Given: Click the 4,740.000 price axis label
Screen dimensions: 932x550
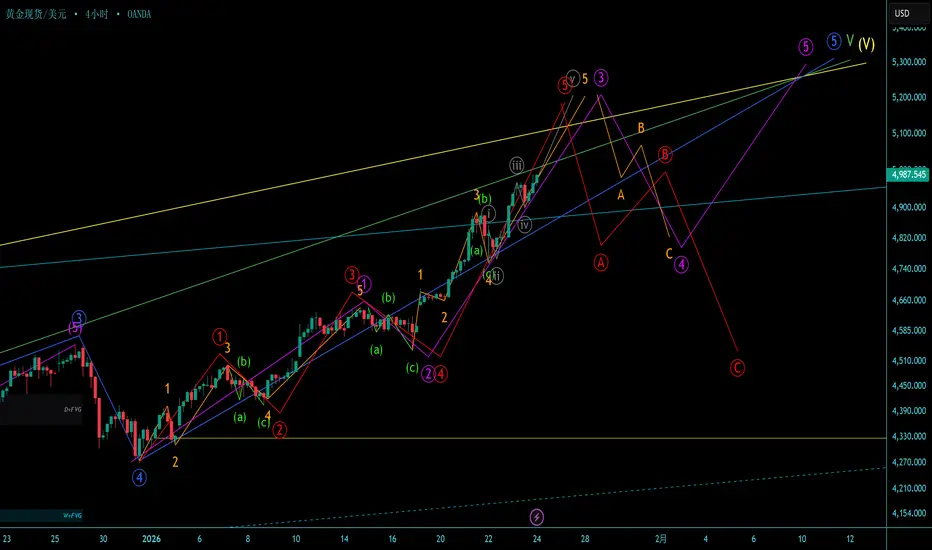Looking at the screenshot, I should pyautogui.click(x=909, y=269).
